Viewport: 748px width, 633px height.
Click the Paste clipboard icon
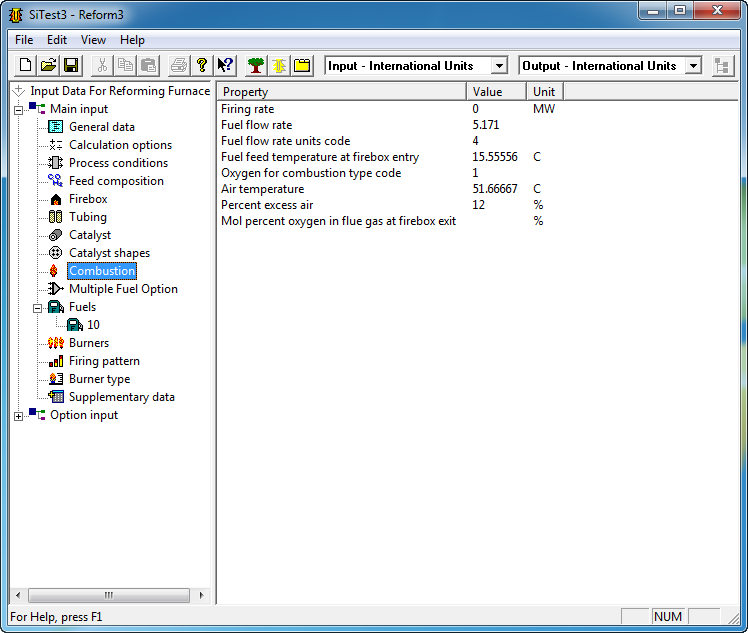tap(148, 65)
